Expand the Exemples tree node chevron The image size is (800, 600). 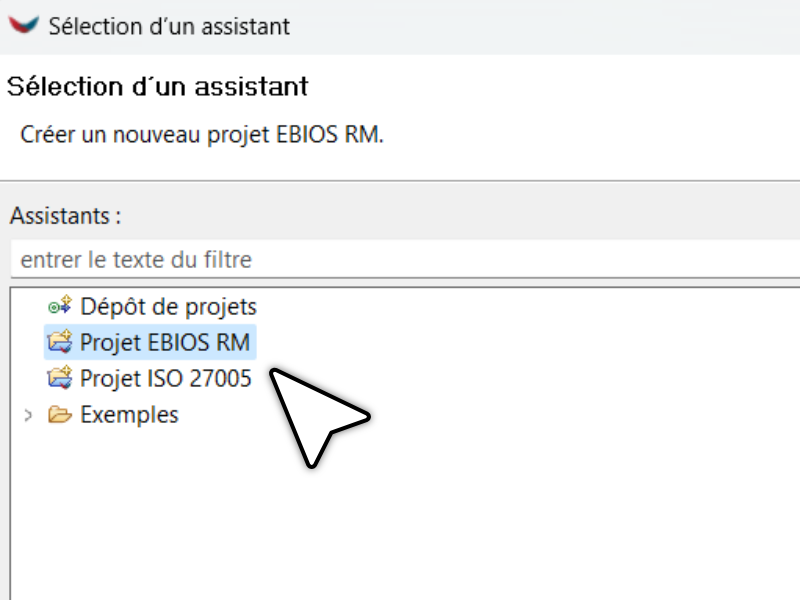coord(28,415)
